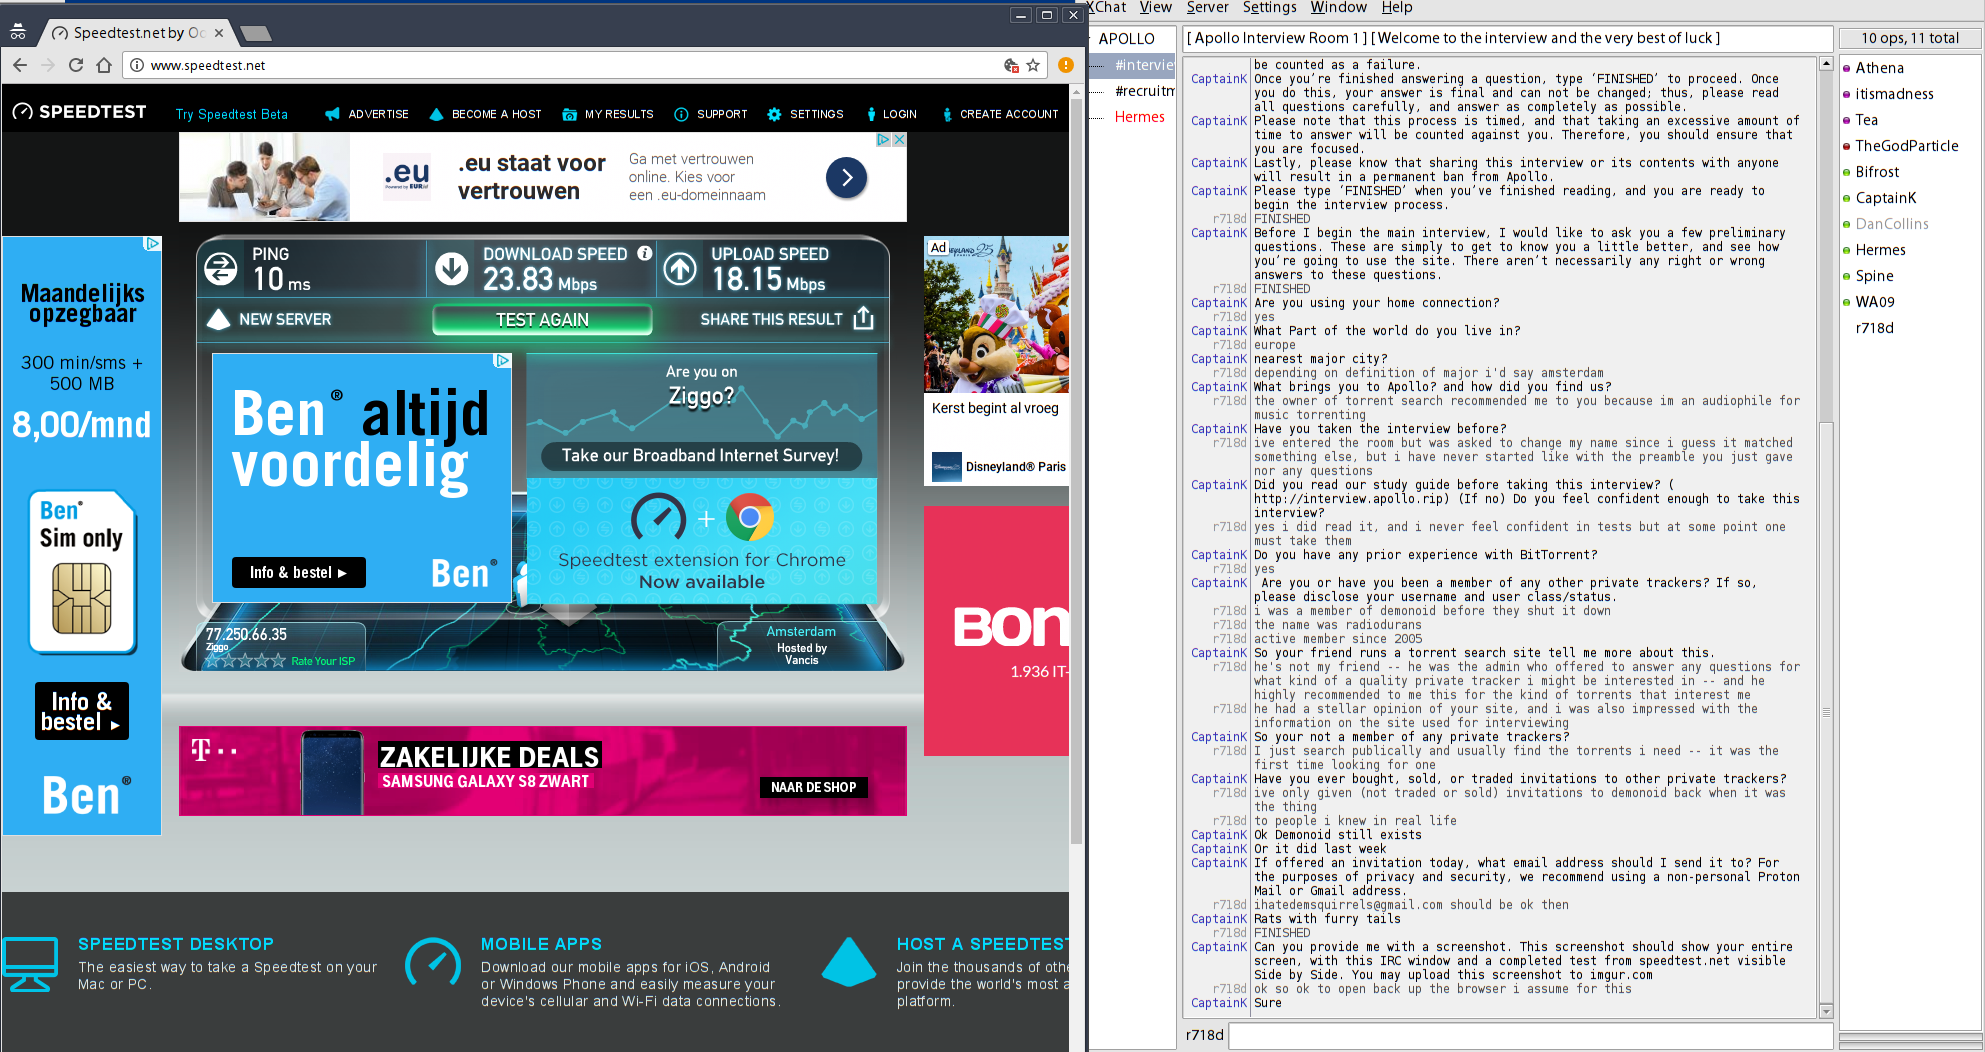Bookmark this page with the star icon
This screenshot has height=1052, width=1985.
(1033, 65)
